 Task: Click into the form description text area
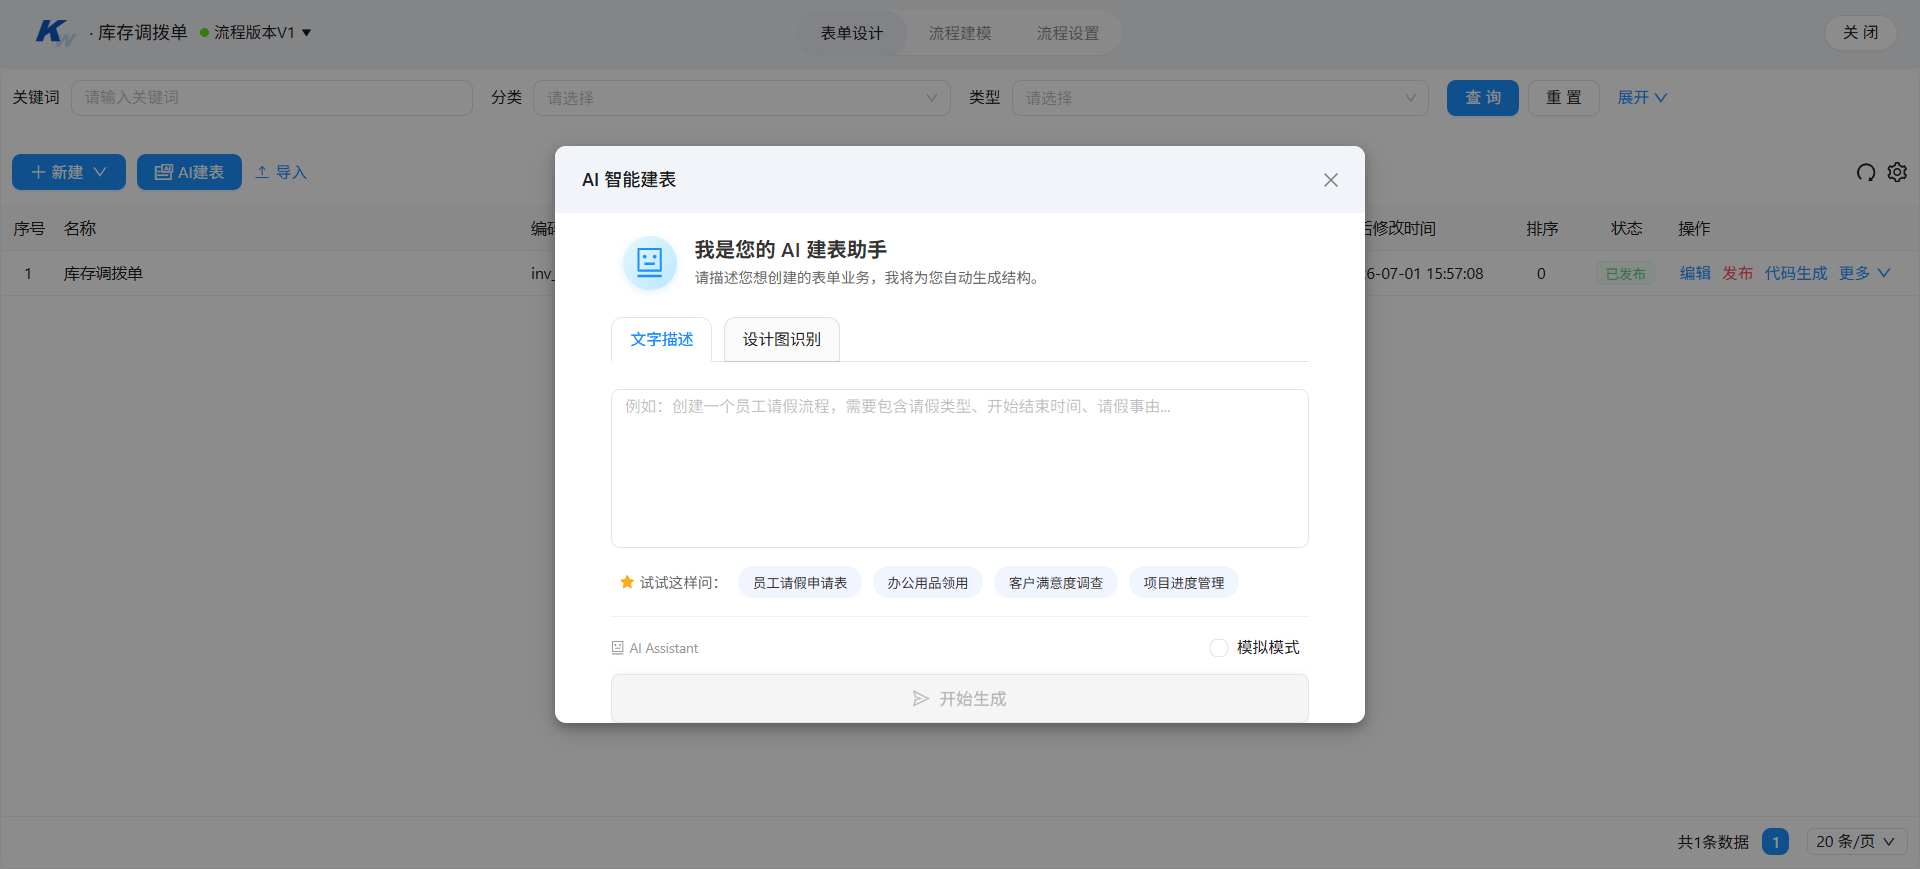[x=959, y=468]
